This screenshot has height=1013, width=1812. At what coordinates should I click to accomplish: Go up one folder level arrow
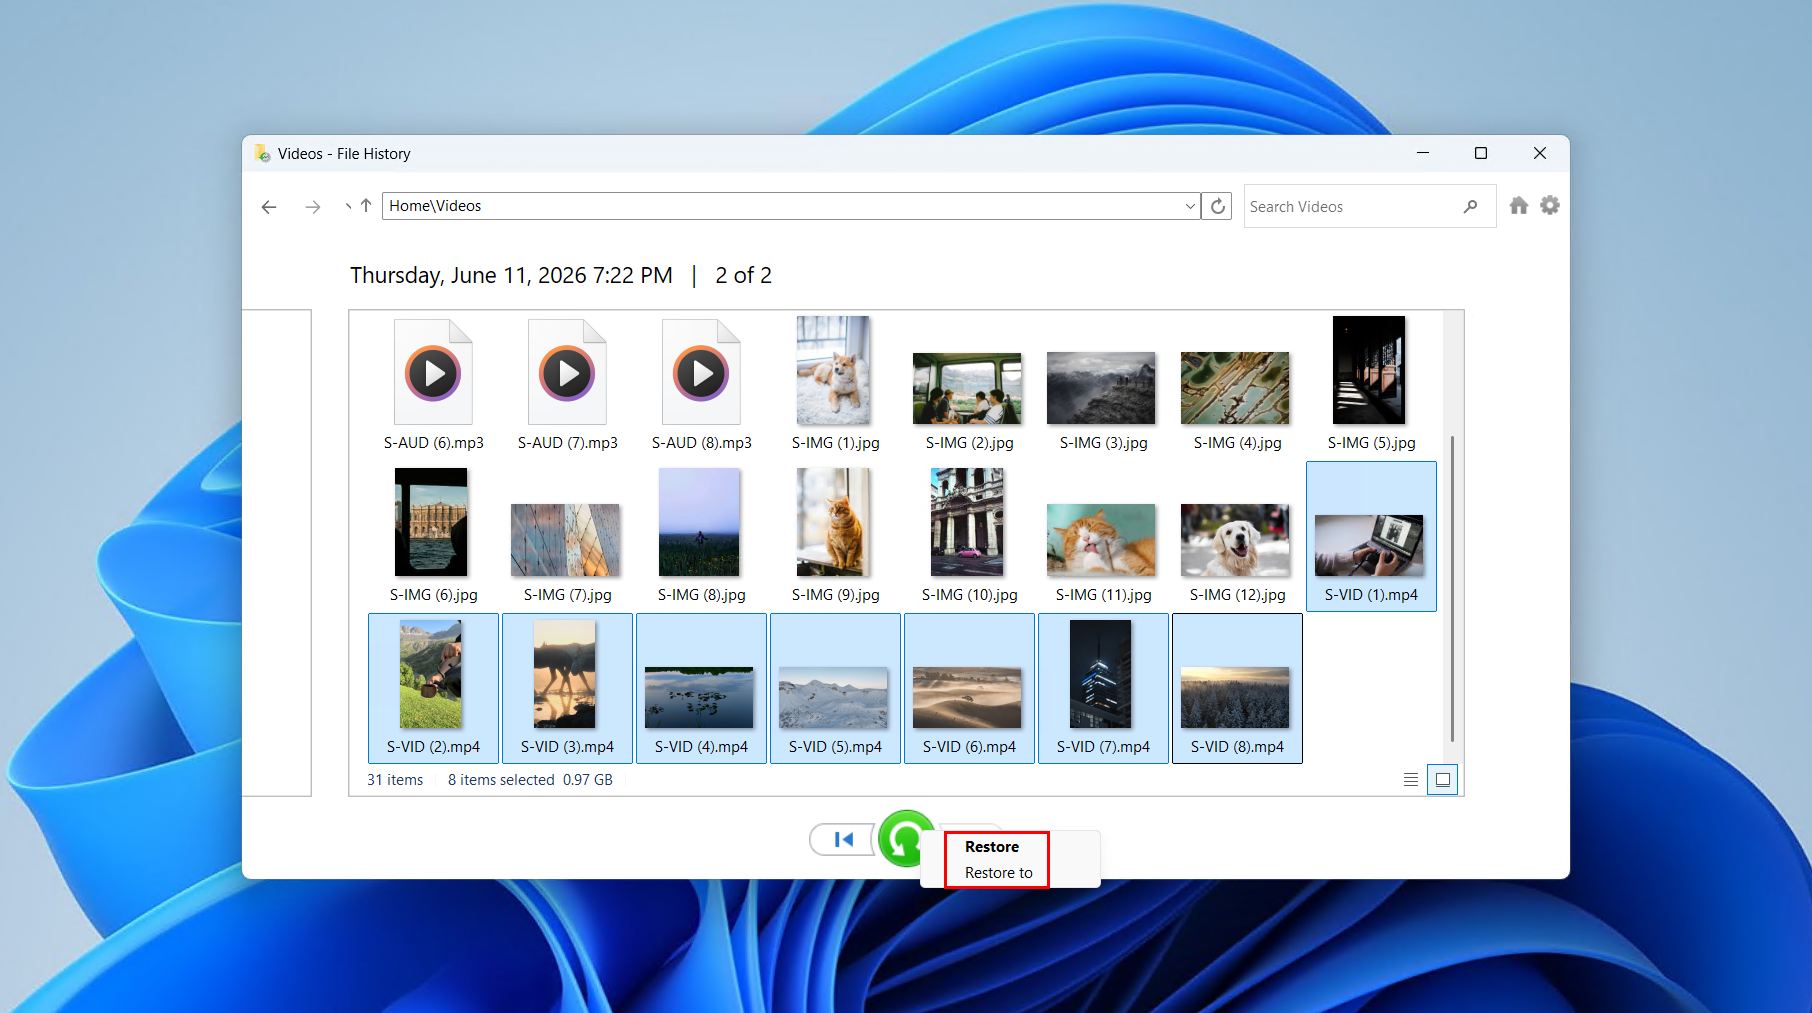[x=366, y=206]
